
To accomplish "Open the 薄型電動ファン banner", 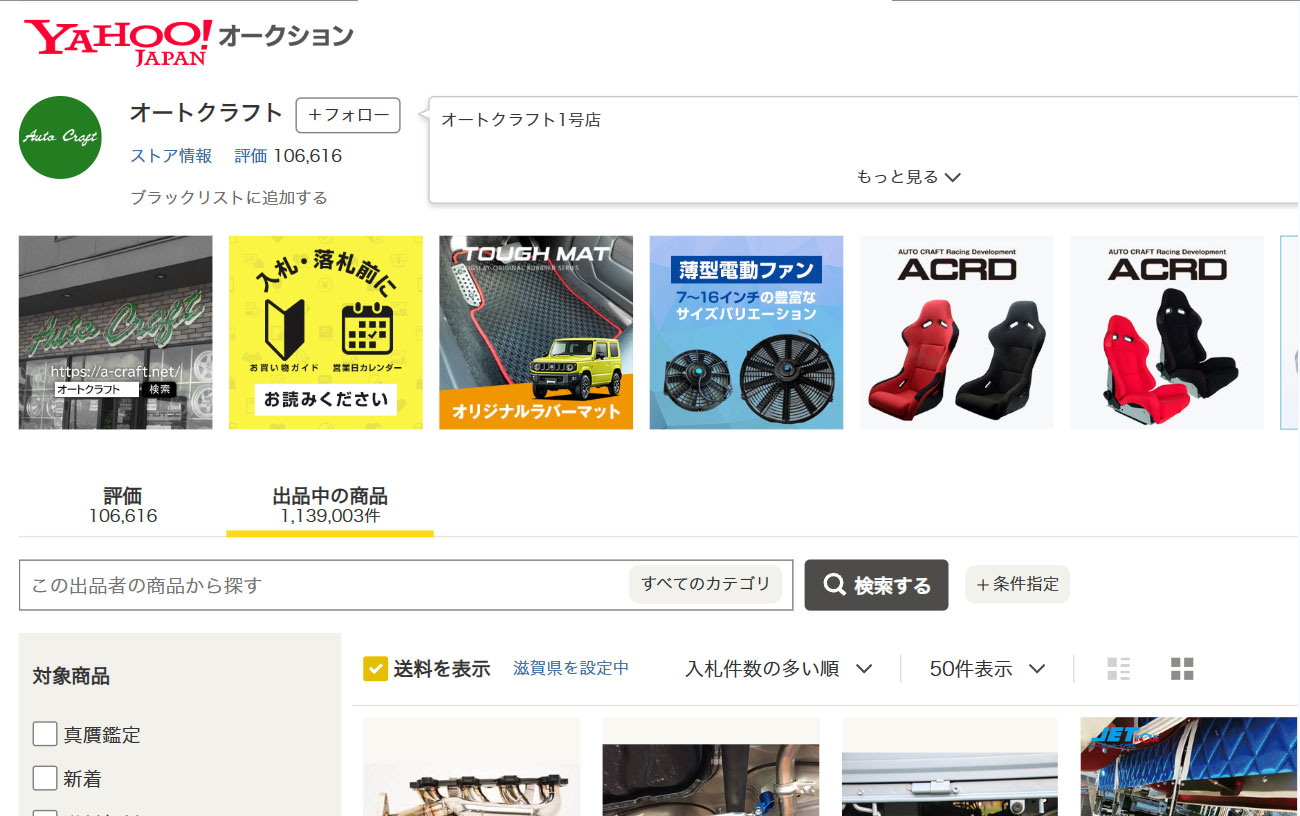I will click(746, 332).
